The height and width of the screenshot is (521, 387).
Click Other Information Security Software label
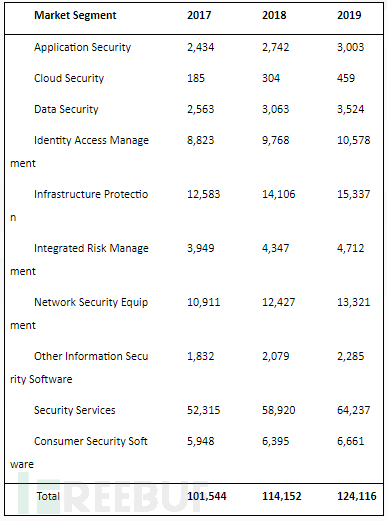pyautogui.click(x=79, y=368)
